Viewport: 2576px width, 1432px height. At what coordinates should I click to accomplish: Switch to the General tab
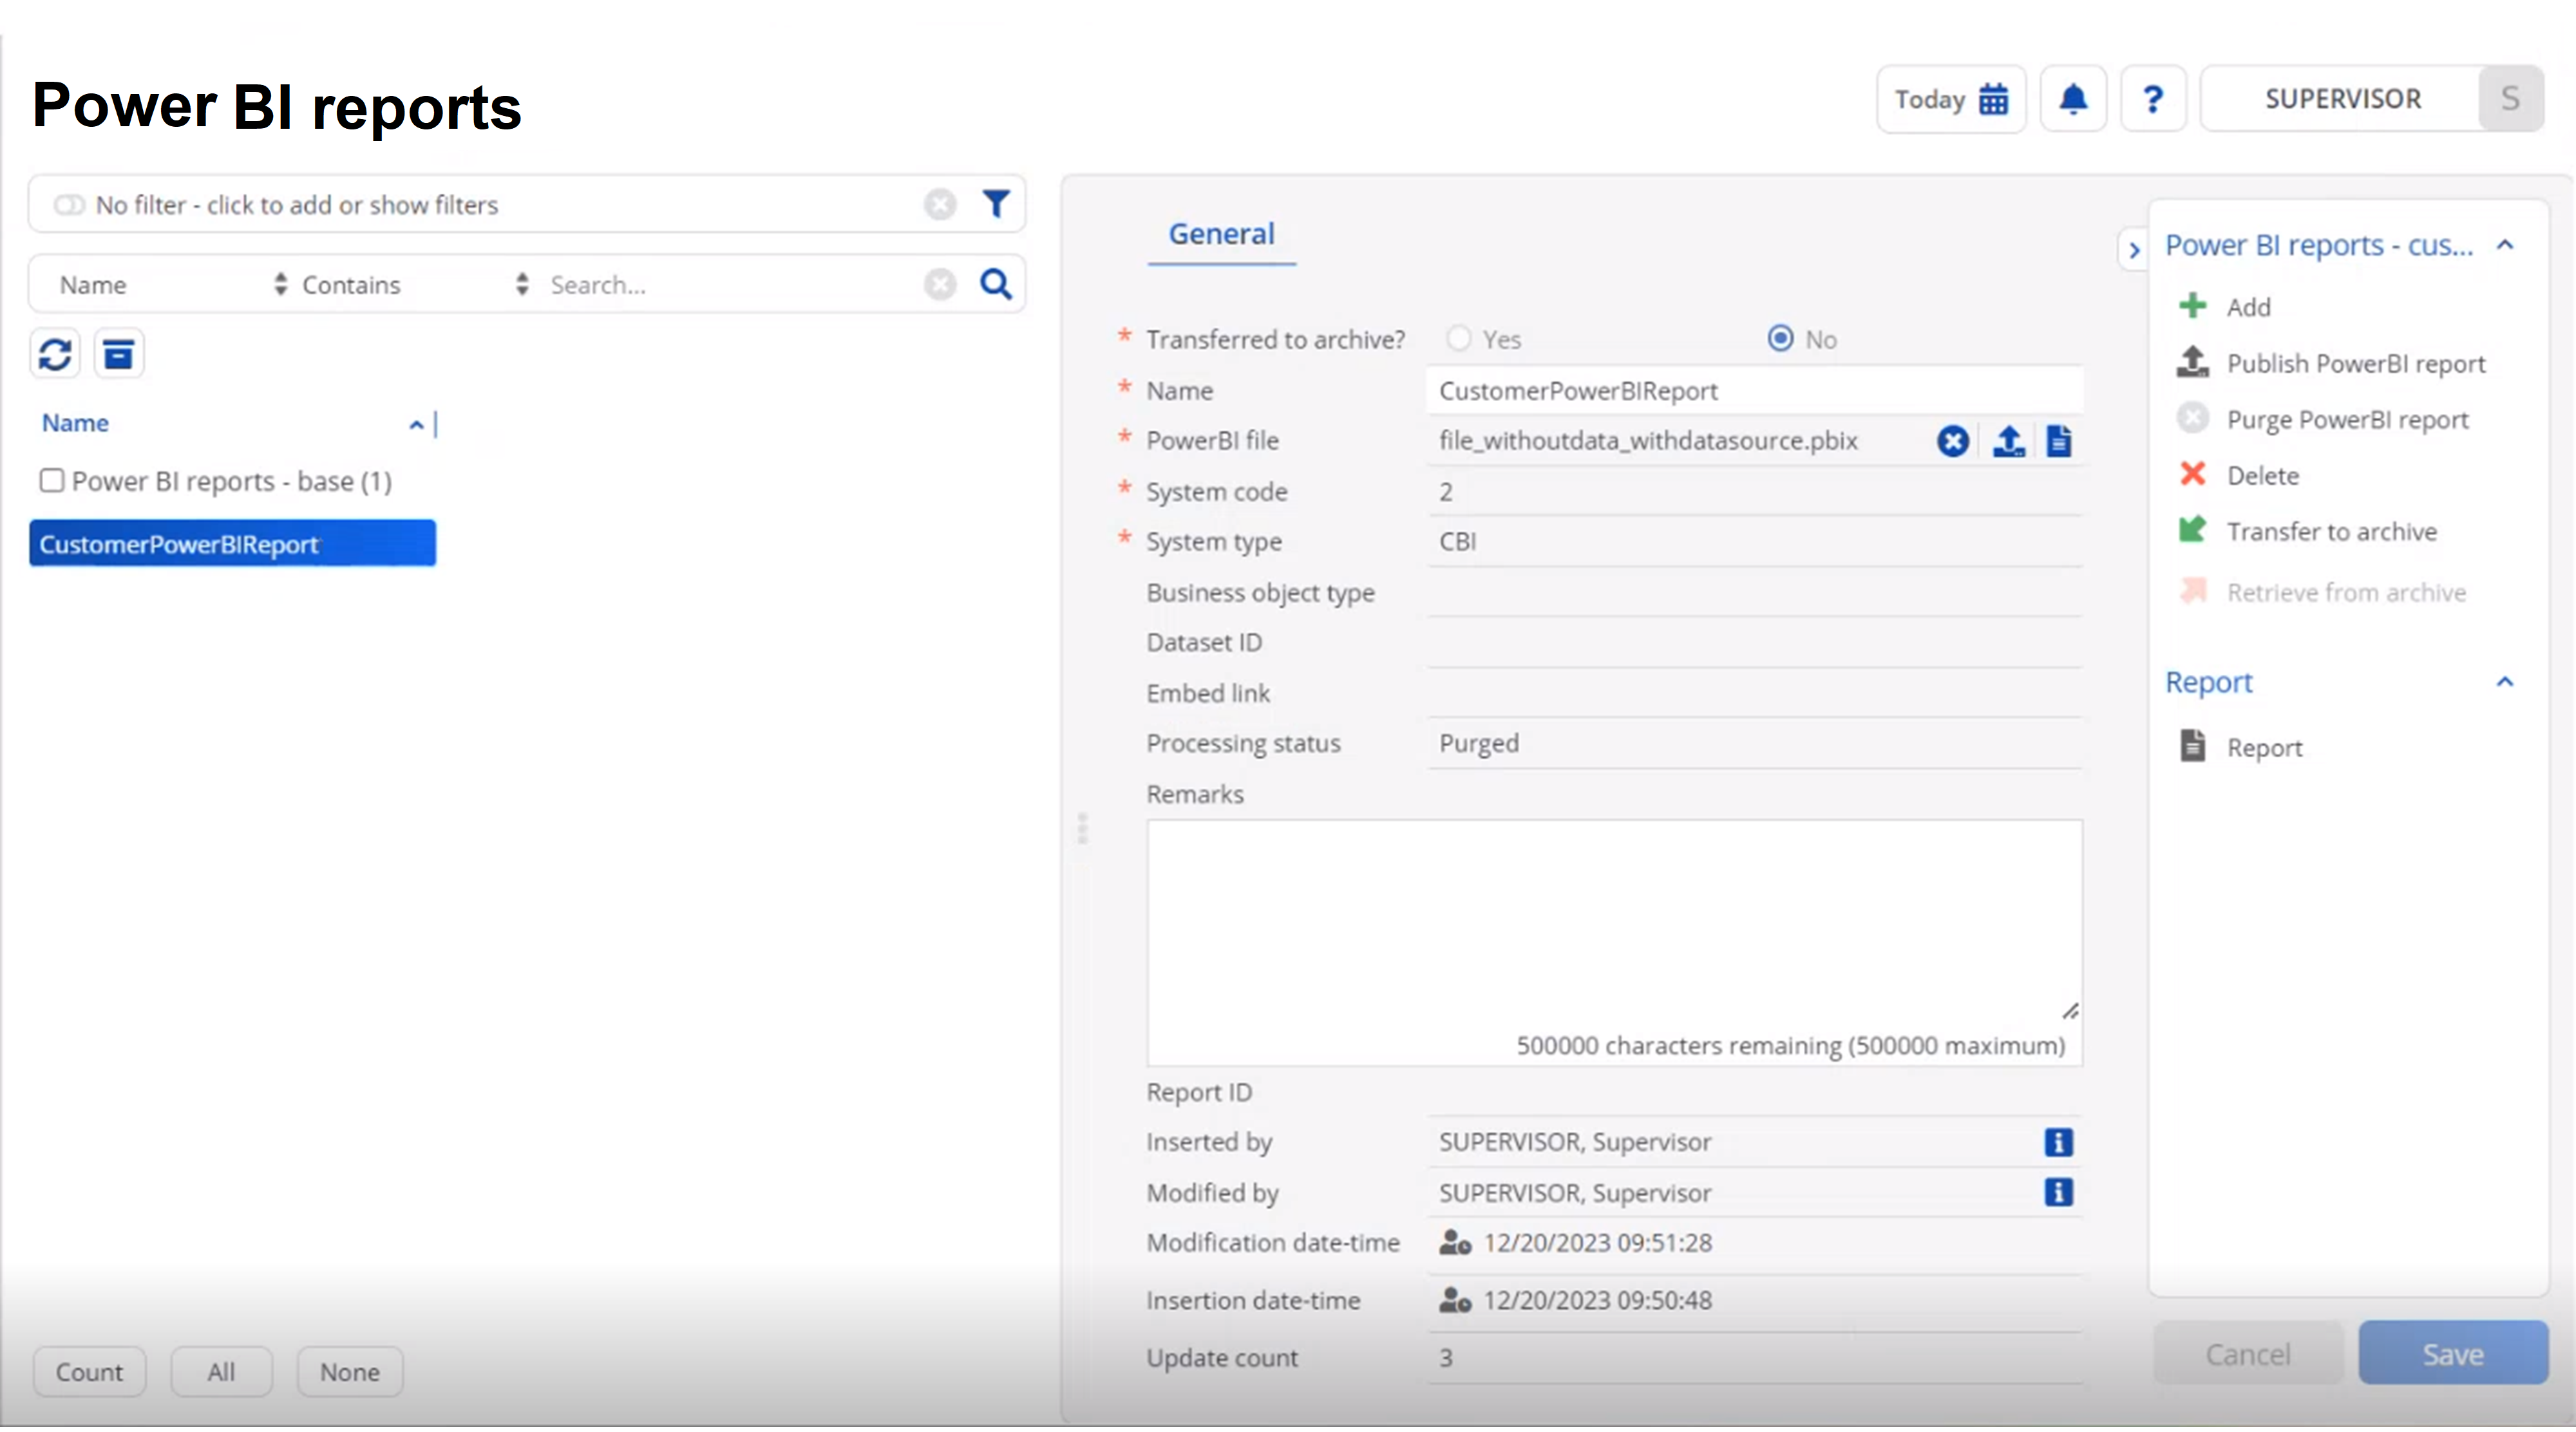pyautogui.click(x=1221, y=233)
